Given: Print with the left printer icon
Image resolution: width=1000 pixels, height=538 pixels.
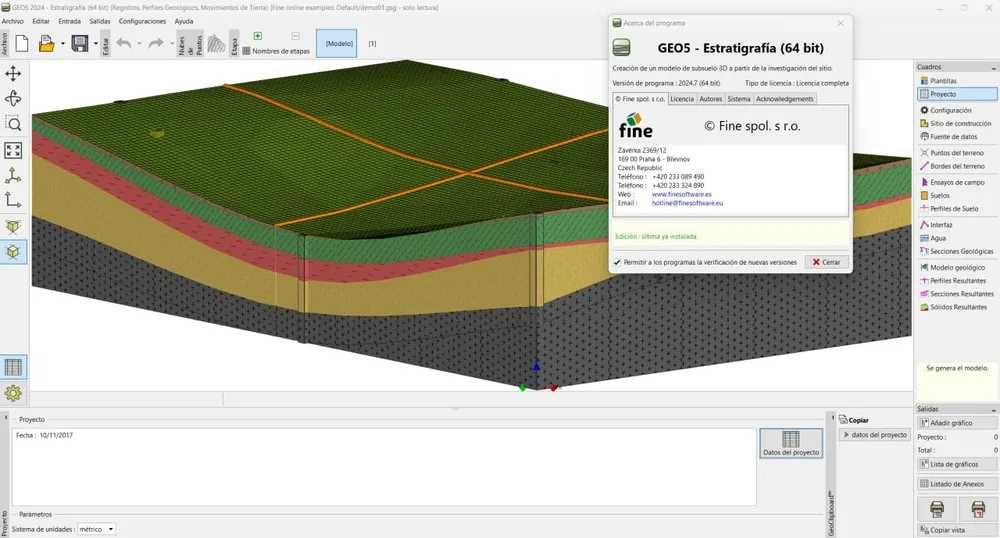Looking at the screenshot, I should (937, 509).
